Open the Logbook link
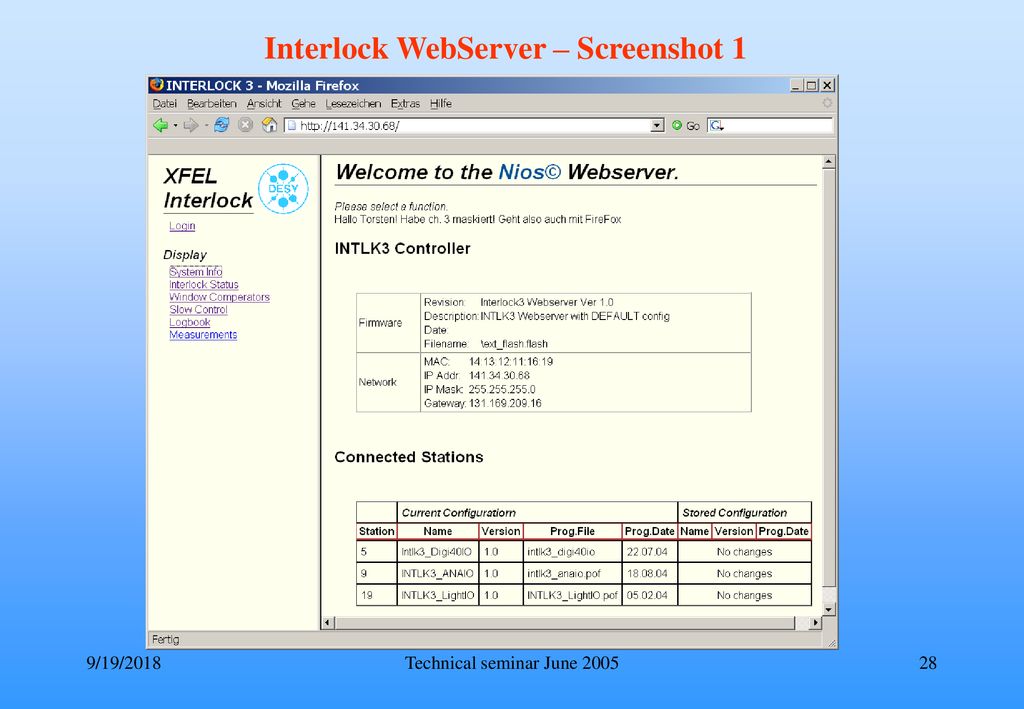Screen dimensions: 1024x709 coord(190,322)
